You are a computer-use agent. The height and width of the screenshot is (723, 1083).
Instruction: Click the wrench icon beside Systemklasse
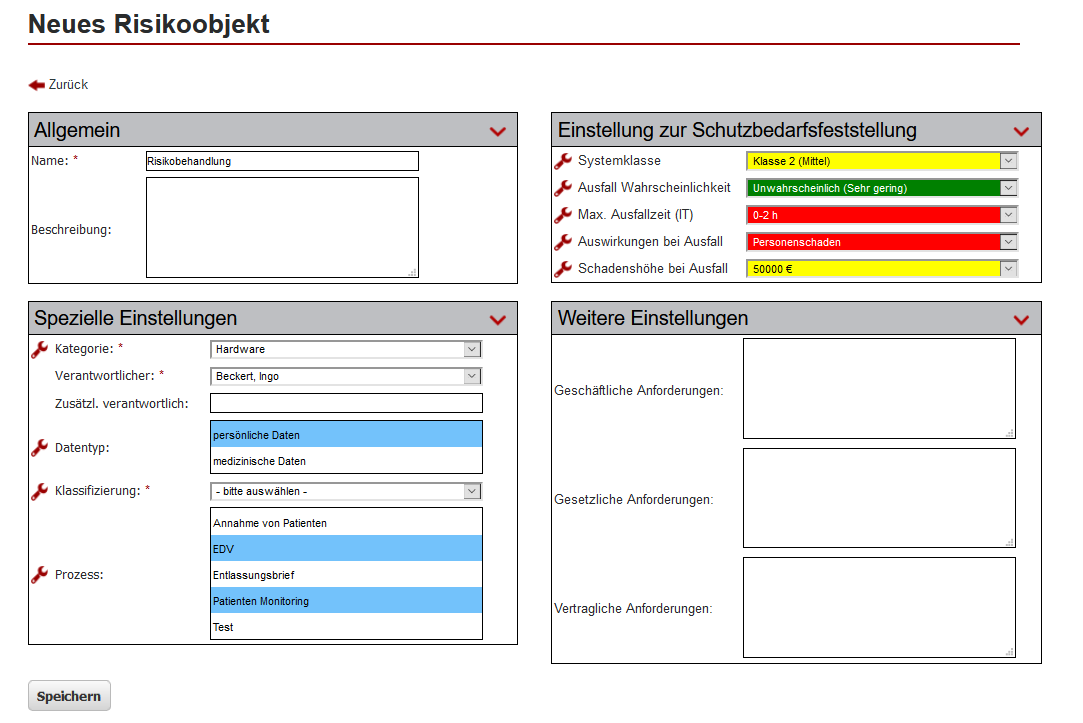[x=562, y=161]
